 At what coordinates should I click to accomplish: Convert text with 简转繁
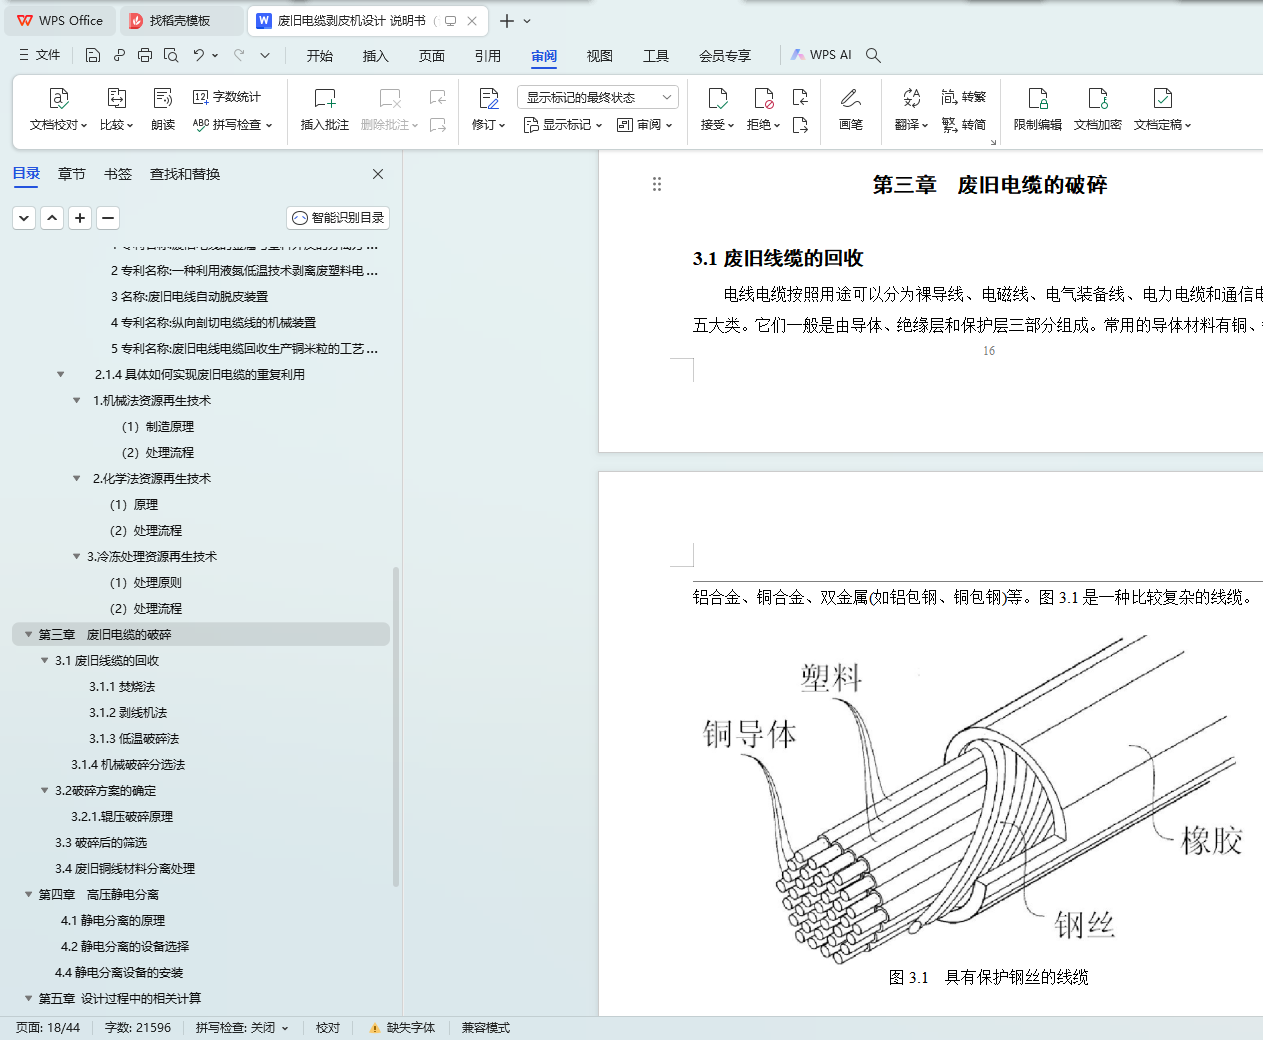point(964,97)
